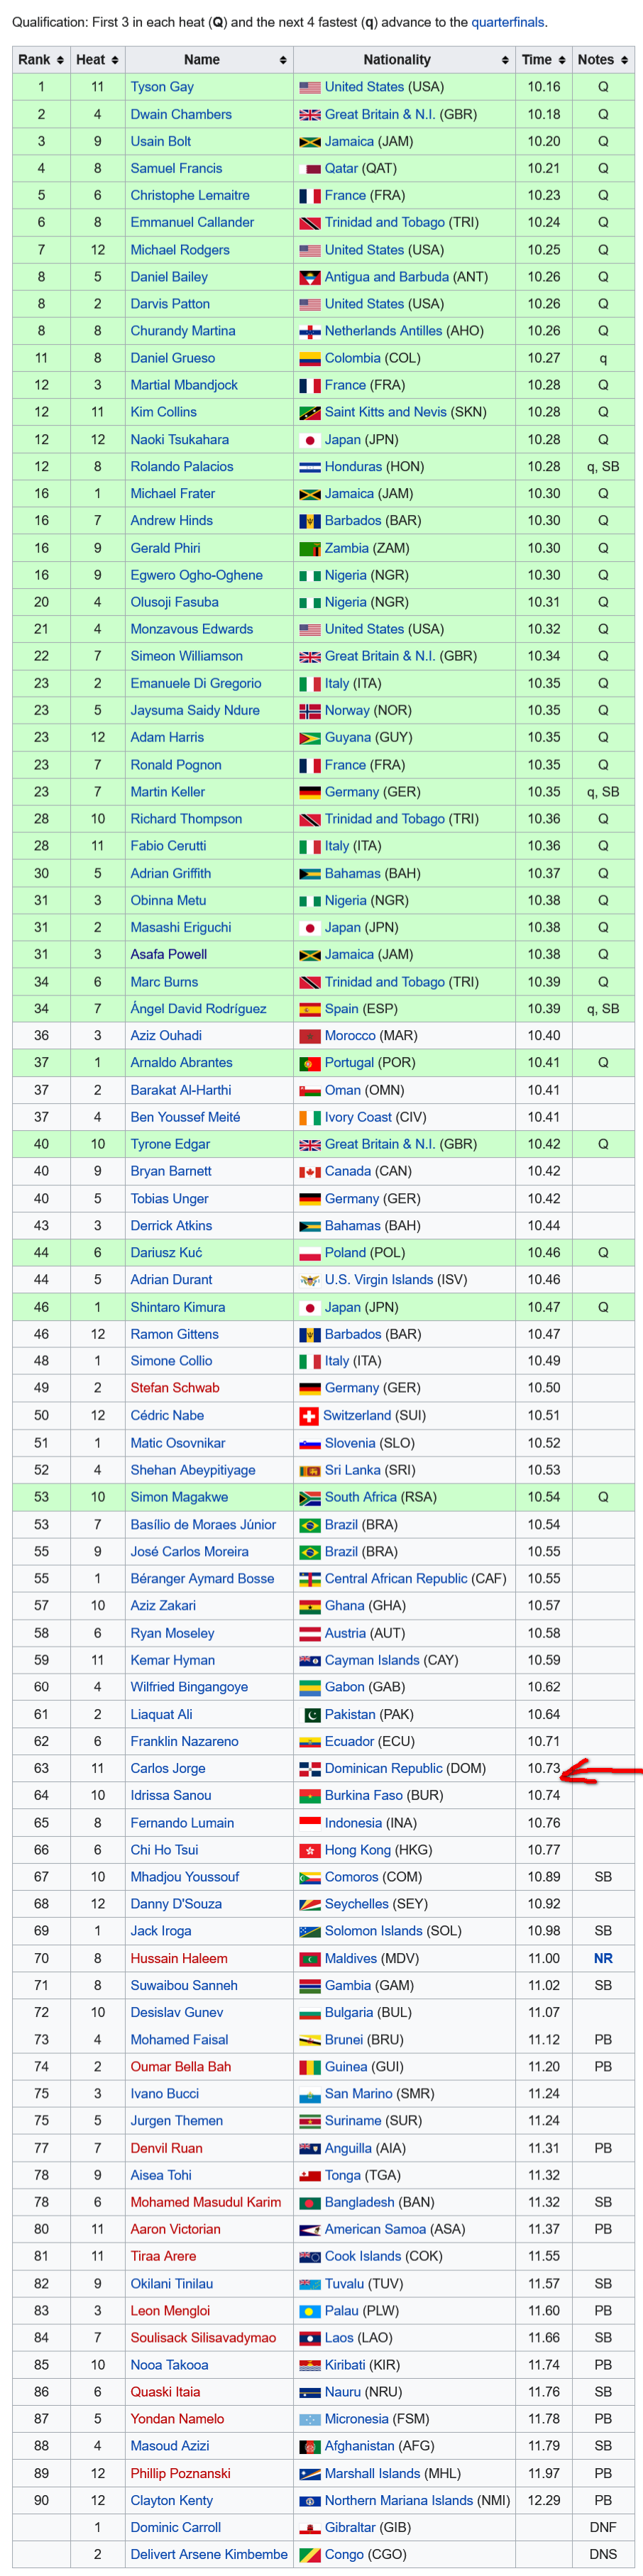The height and width of the screenshot is (2576, 643).
Task: Sort table by Nationality column
Action: tap(404, 60)
